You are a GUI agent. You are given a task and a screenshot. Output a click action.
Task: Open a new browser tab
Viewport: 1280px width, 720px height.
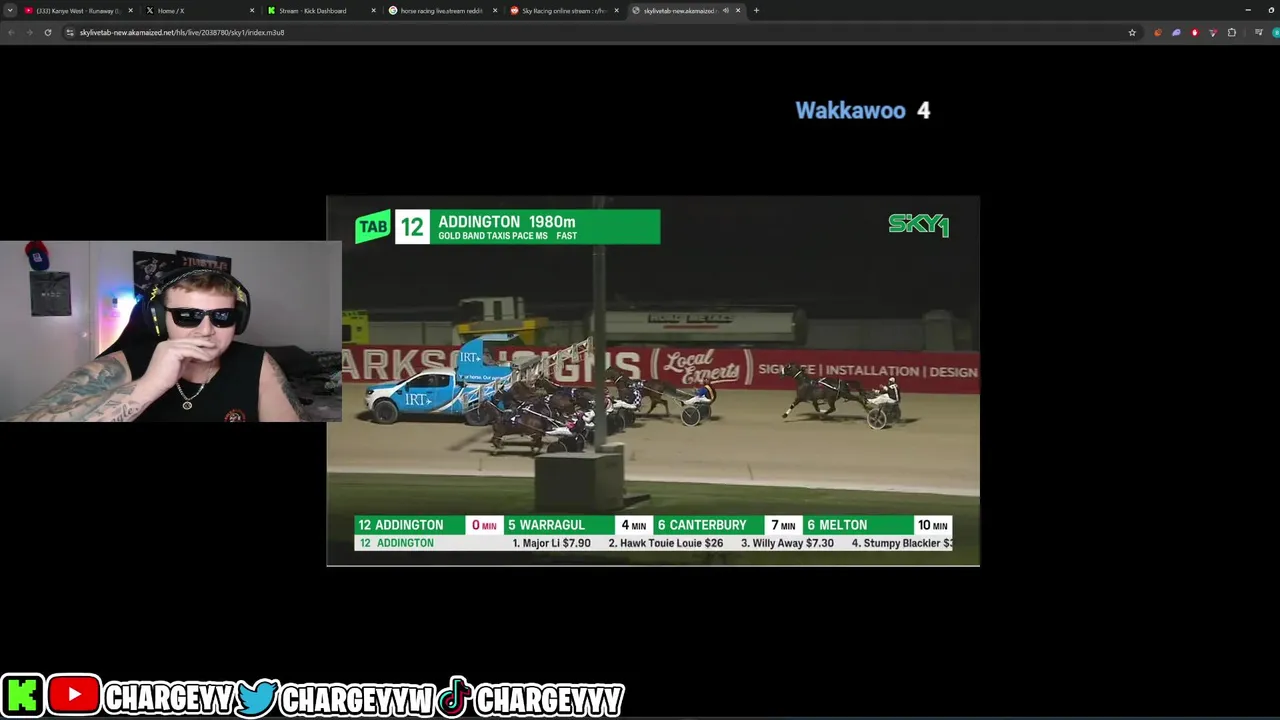coord(756,10)
